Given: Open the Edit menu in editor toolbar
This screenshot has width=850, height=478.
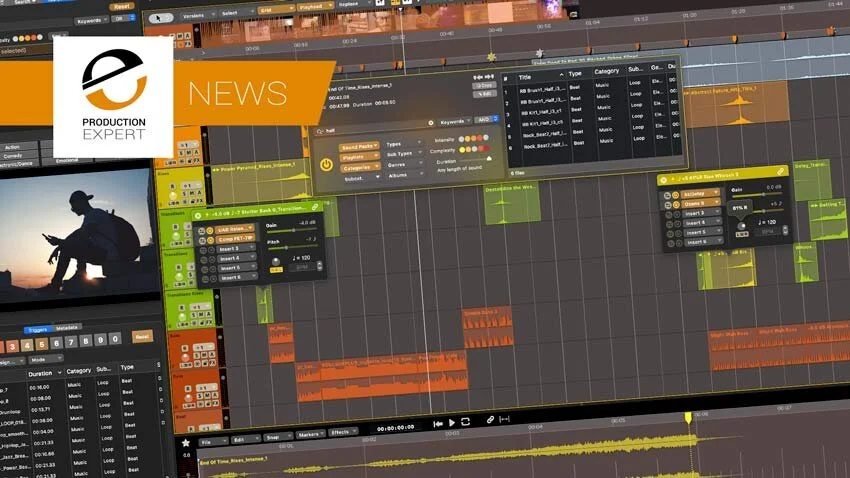Looking at the screenshot, I should point(245,440).
